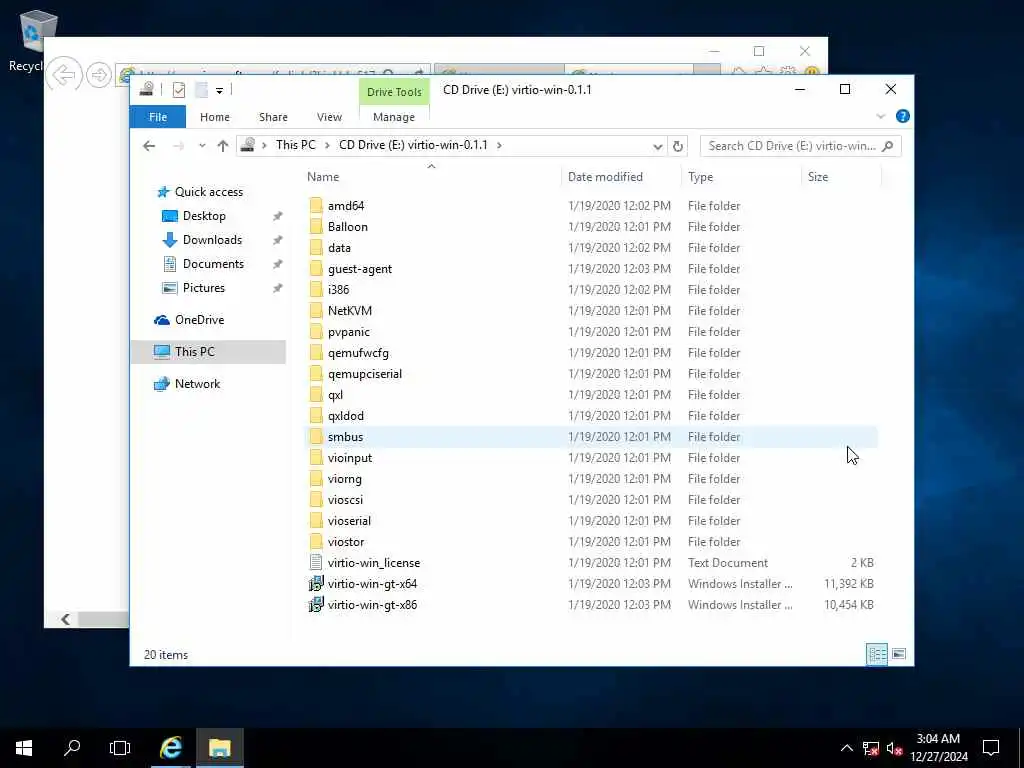Image resolution: width=1024 pixels, height=768 pixels.
Task: Open Desktop in navigation pane
Action: (x=204, y=216)
